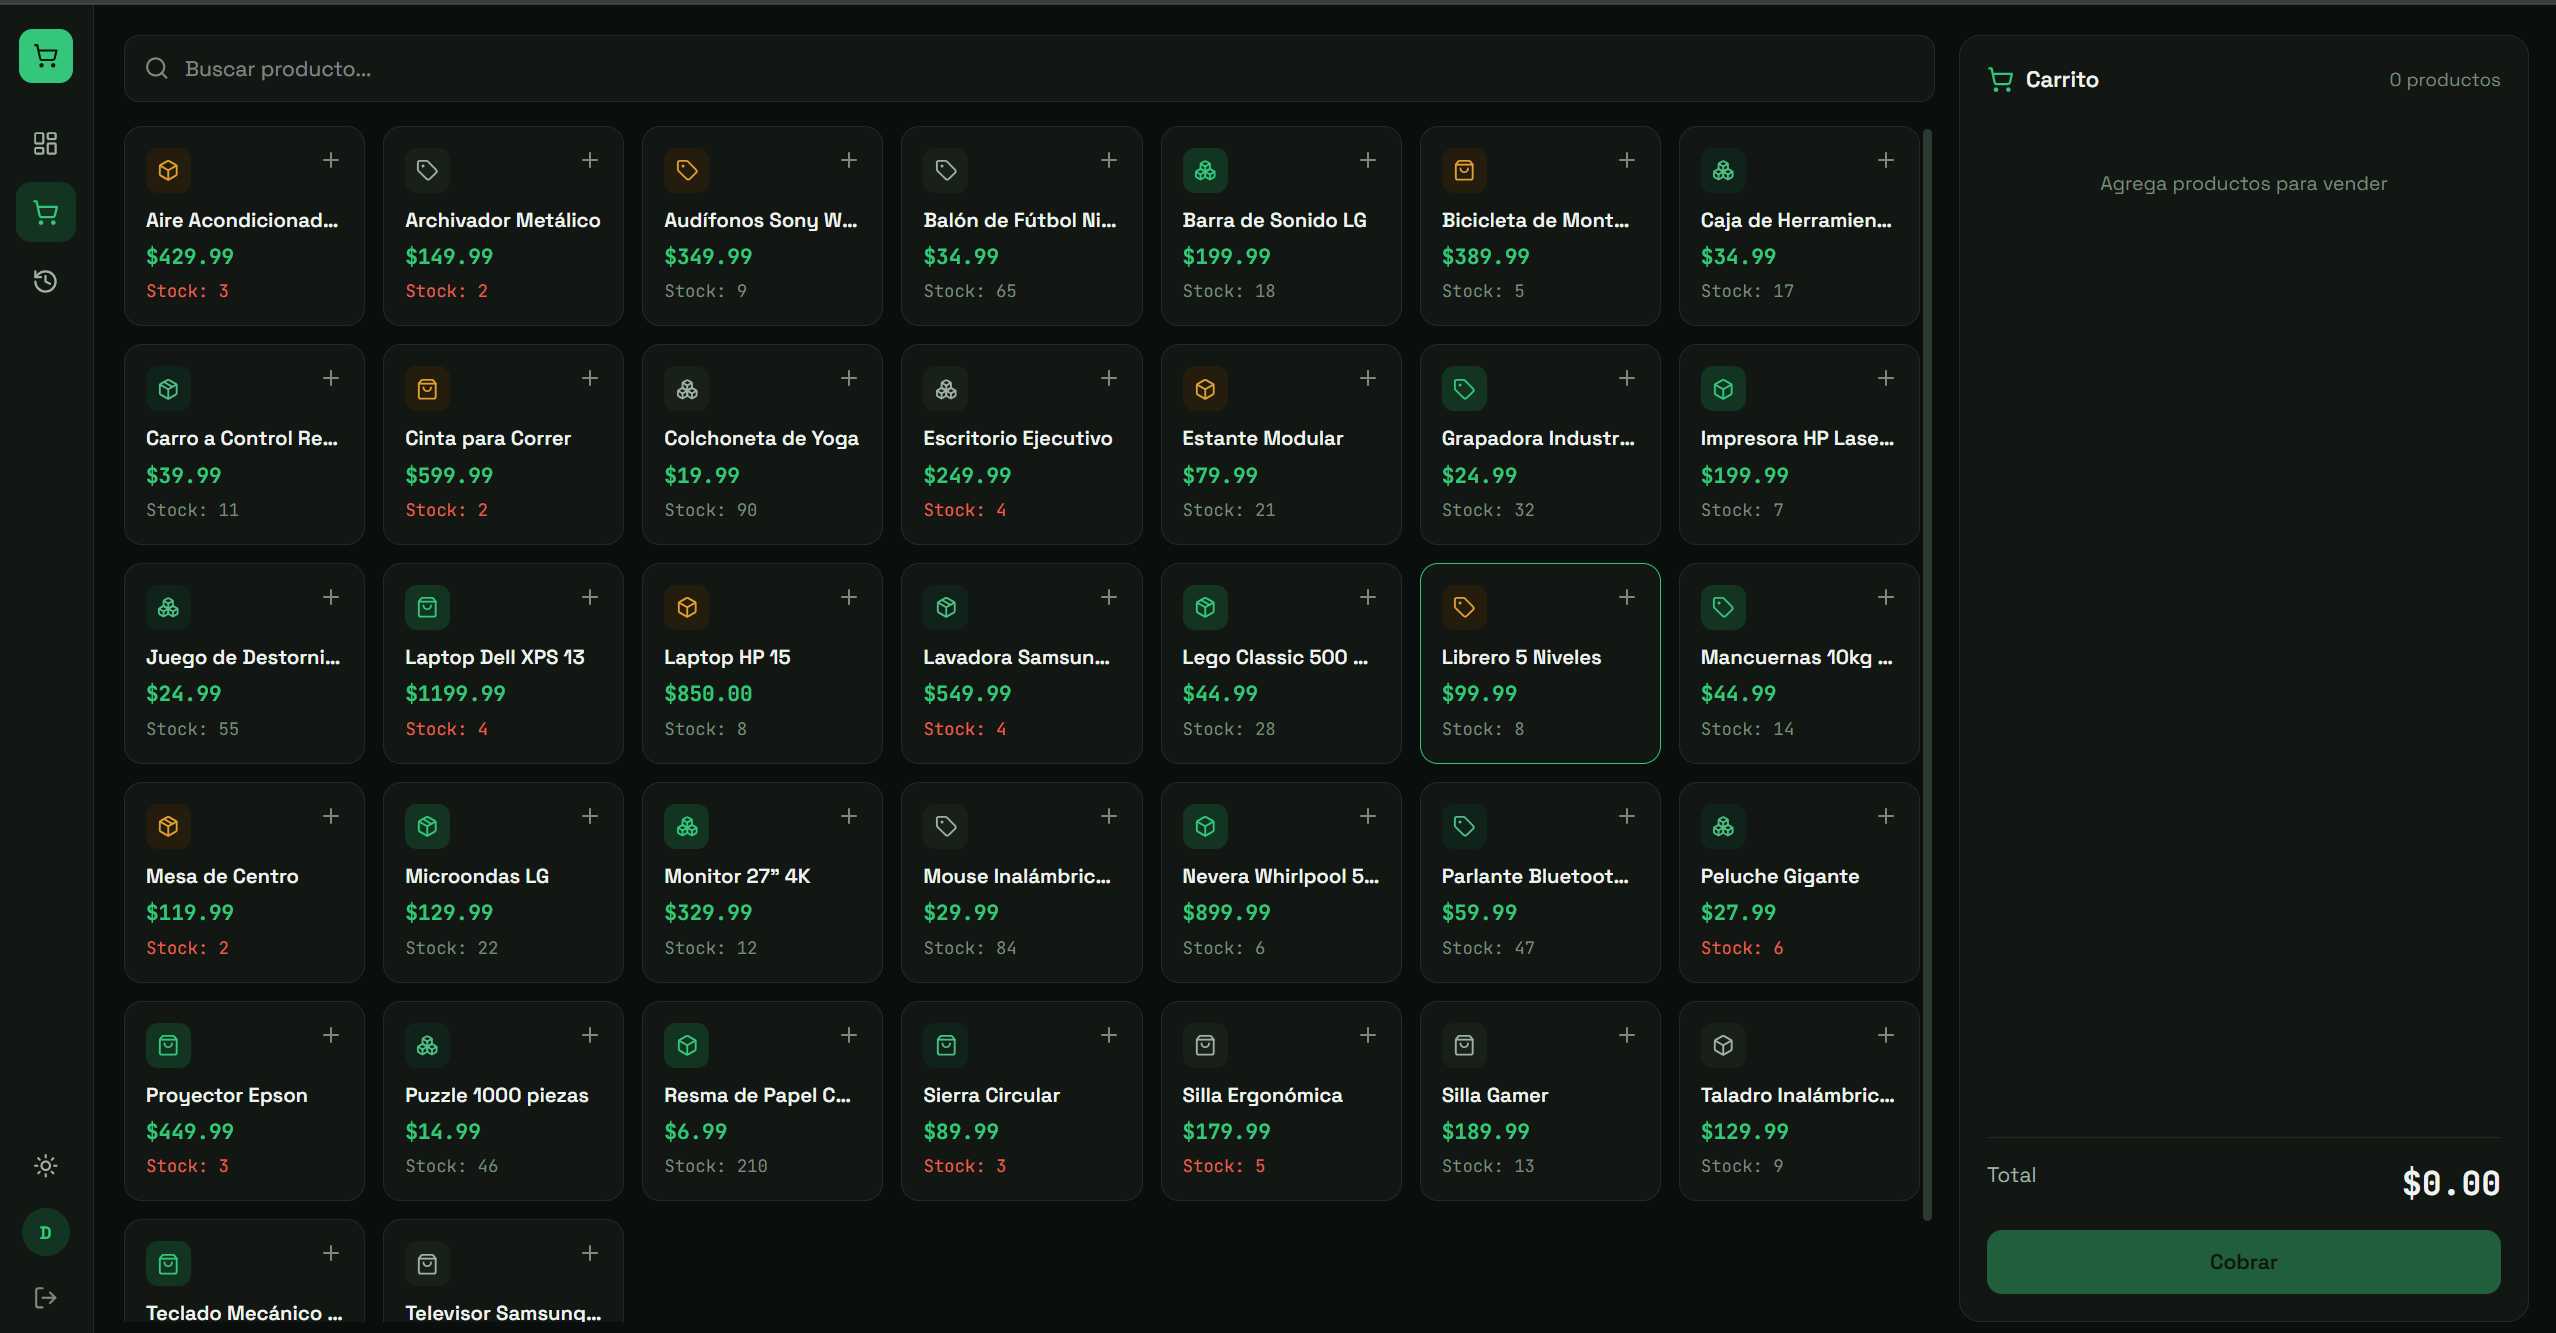Focus the Buscar producto search field
The height and width of the screenshot is (1333, 2556).
click(x=1029, y=69)
